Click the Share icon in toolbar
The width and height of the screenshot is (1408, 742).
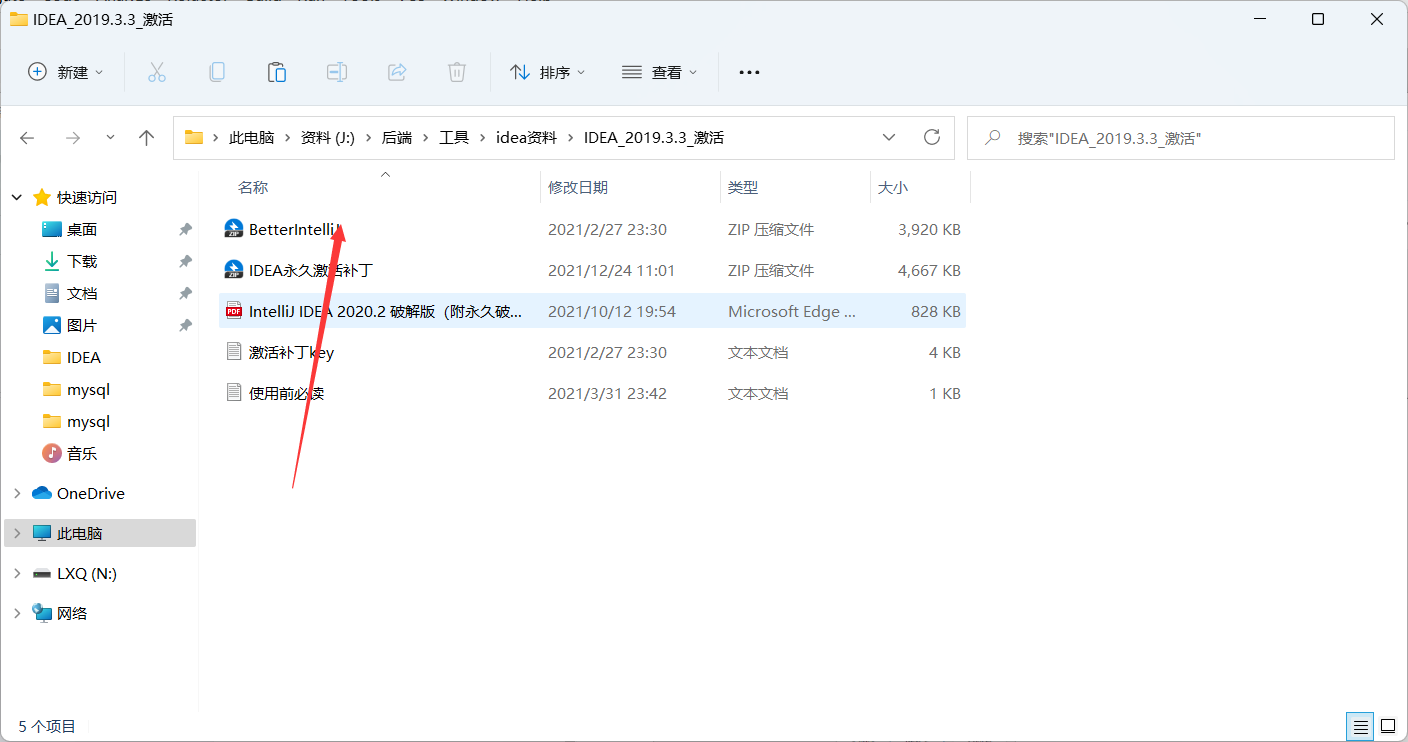tap(397, 72)
